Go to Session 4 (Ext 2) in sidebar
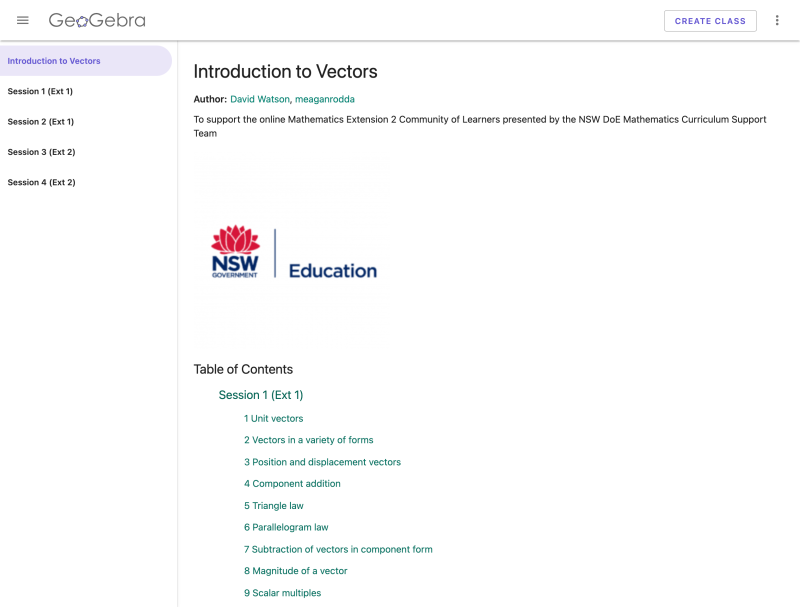Screen dimensions: 800x607 click(41, 182)
